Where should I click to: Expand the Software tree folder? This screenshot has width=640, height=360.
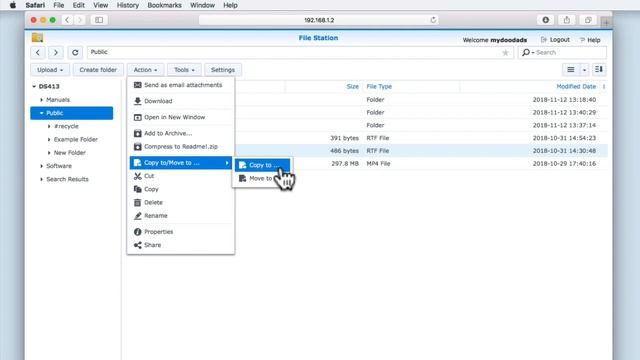click(x=41, y=166)
